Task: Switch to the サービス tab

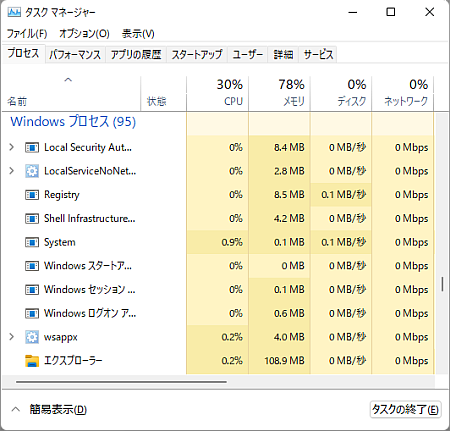Action: tap(318, 54)
